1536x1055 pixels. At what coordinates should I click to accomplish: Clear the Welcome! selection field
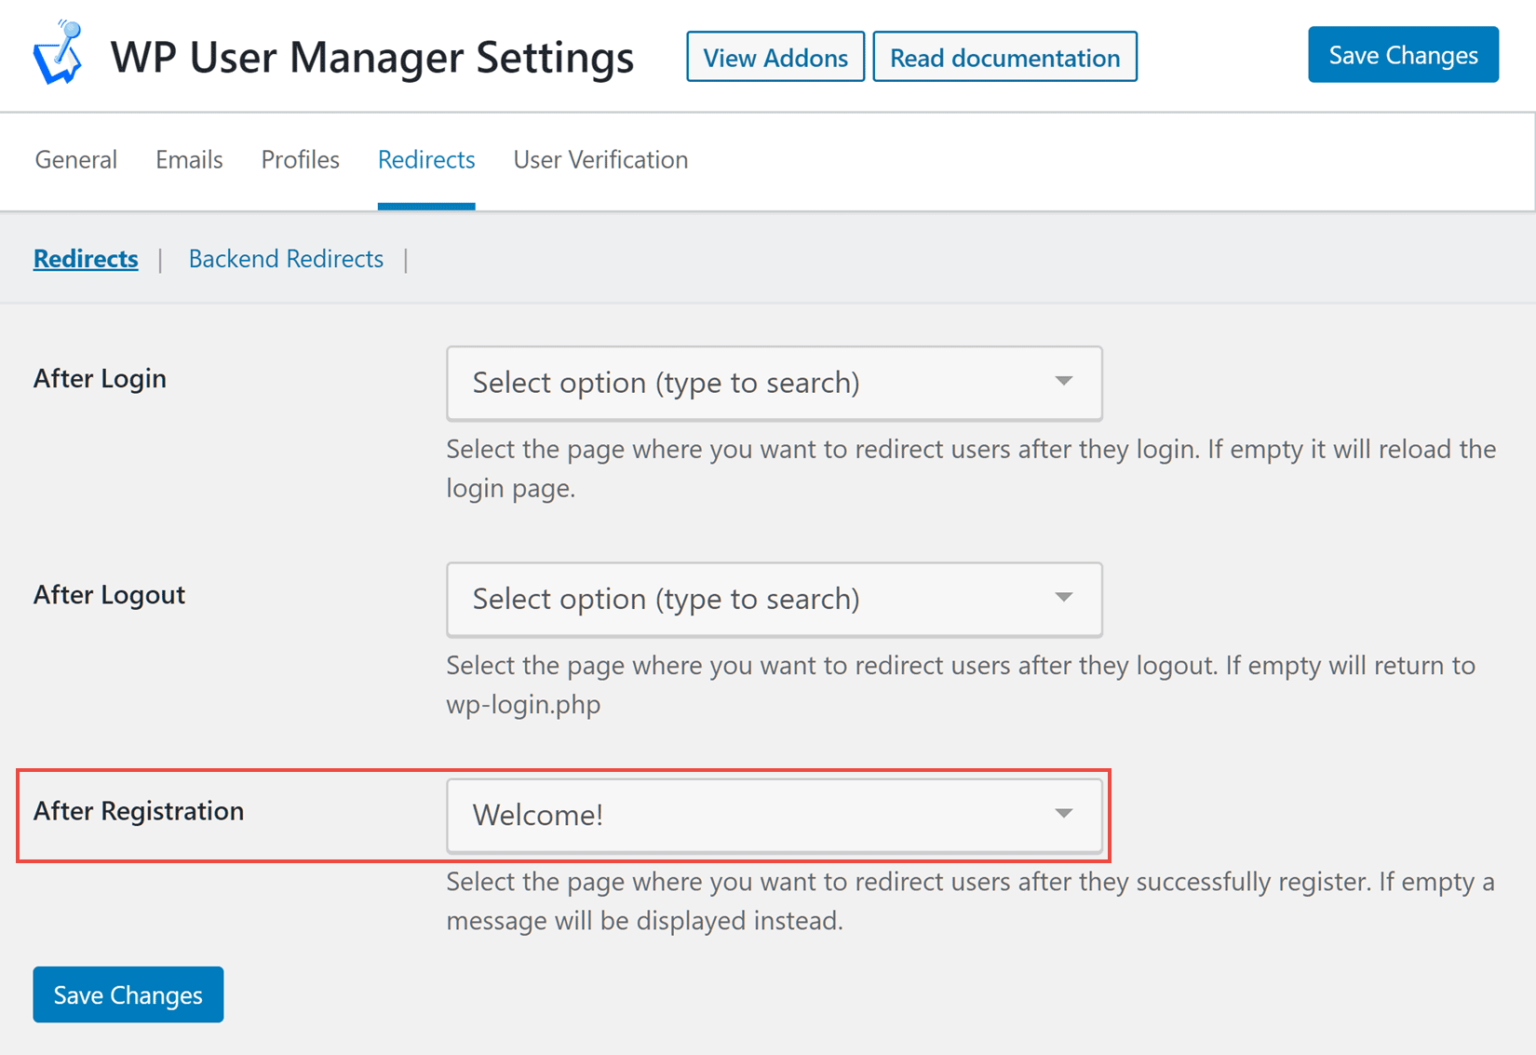click(x=700, y=815)
